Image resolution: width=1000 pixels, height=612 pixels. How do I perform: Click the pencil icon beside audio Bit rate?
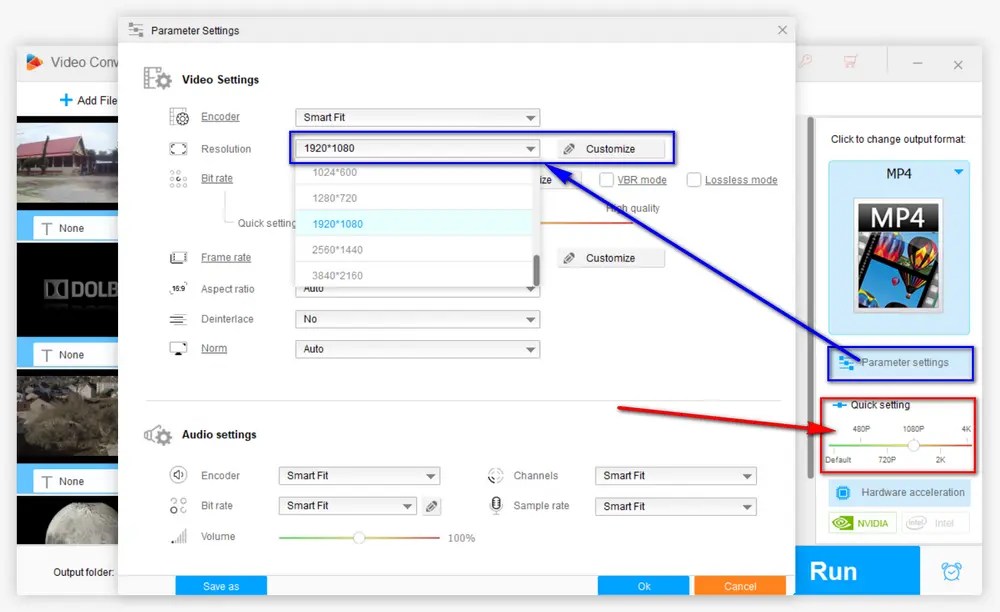click(x=431, y=506)
